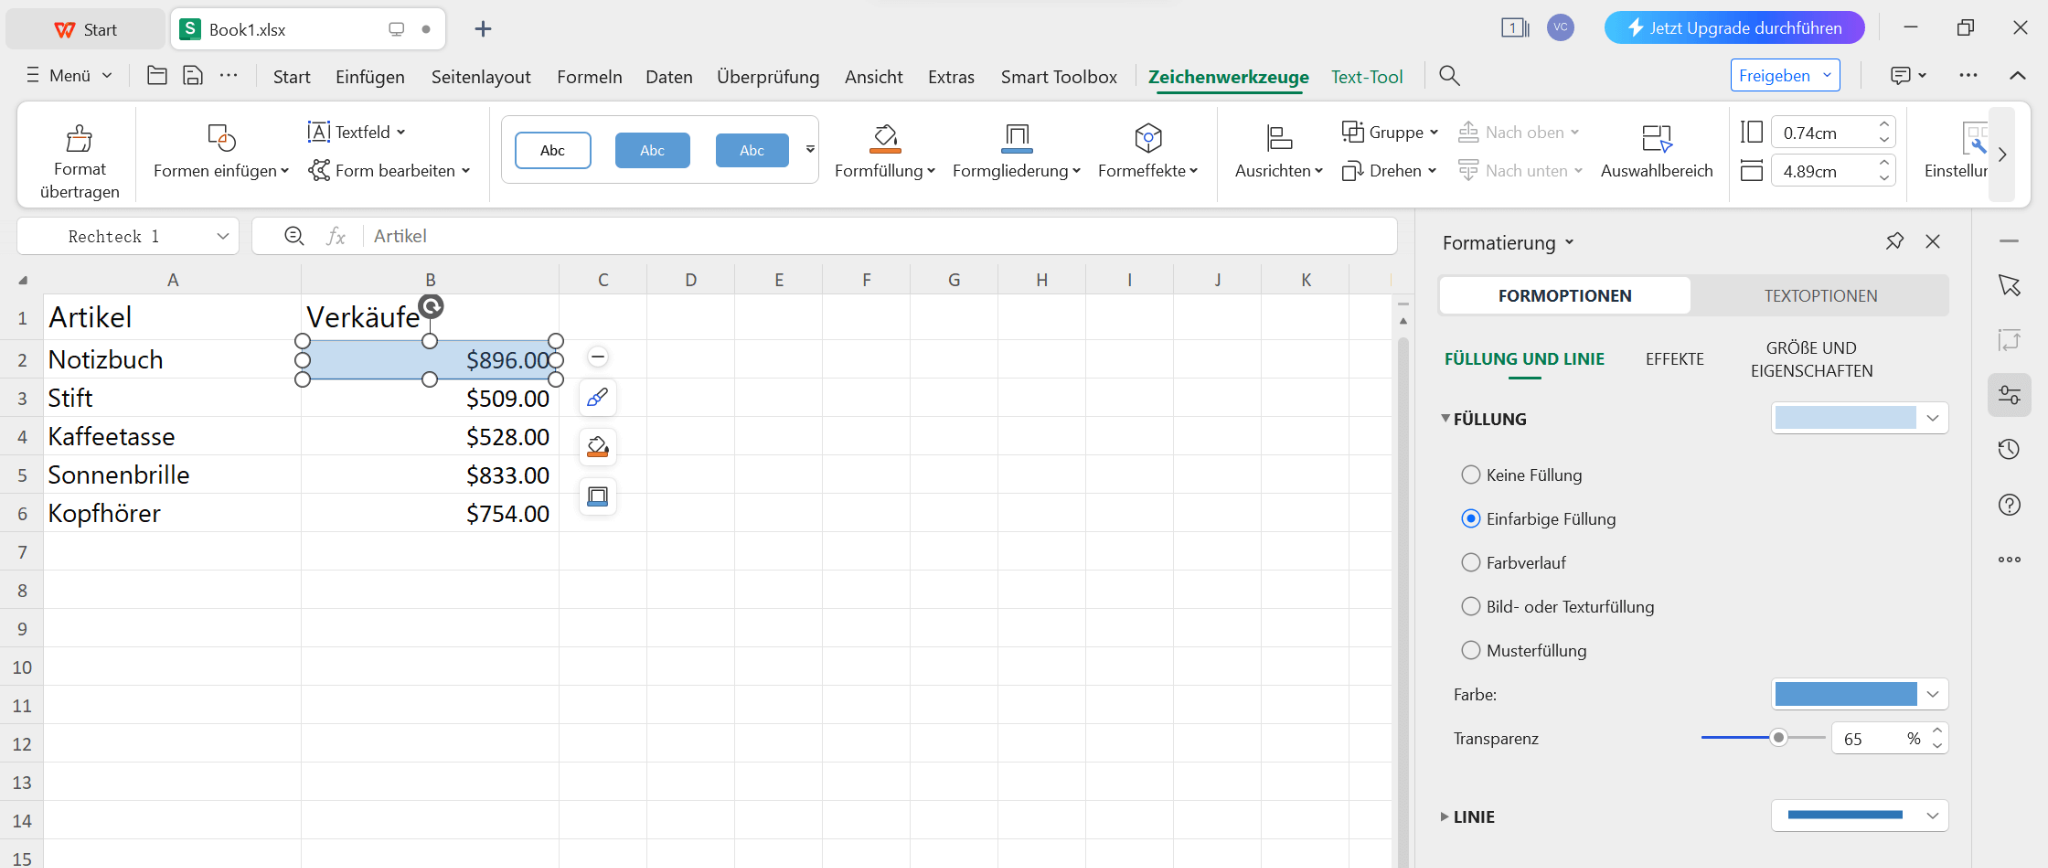Viewport: 2048px width, 868px height.
Task: Open the Formeffekte tool
Action: [x=1147, y=152]
